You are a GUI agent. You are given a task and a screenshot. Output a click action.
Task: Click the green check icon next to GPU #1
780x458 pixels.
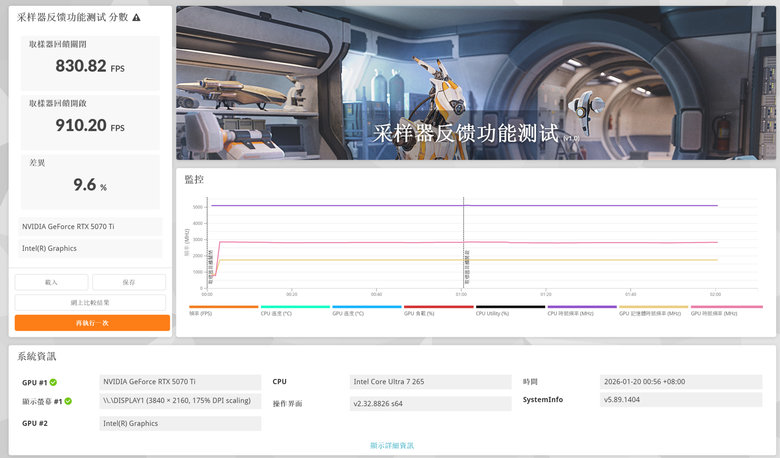point(53,382)
